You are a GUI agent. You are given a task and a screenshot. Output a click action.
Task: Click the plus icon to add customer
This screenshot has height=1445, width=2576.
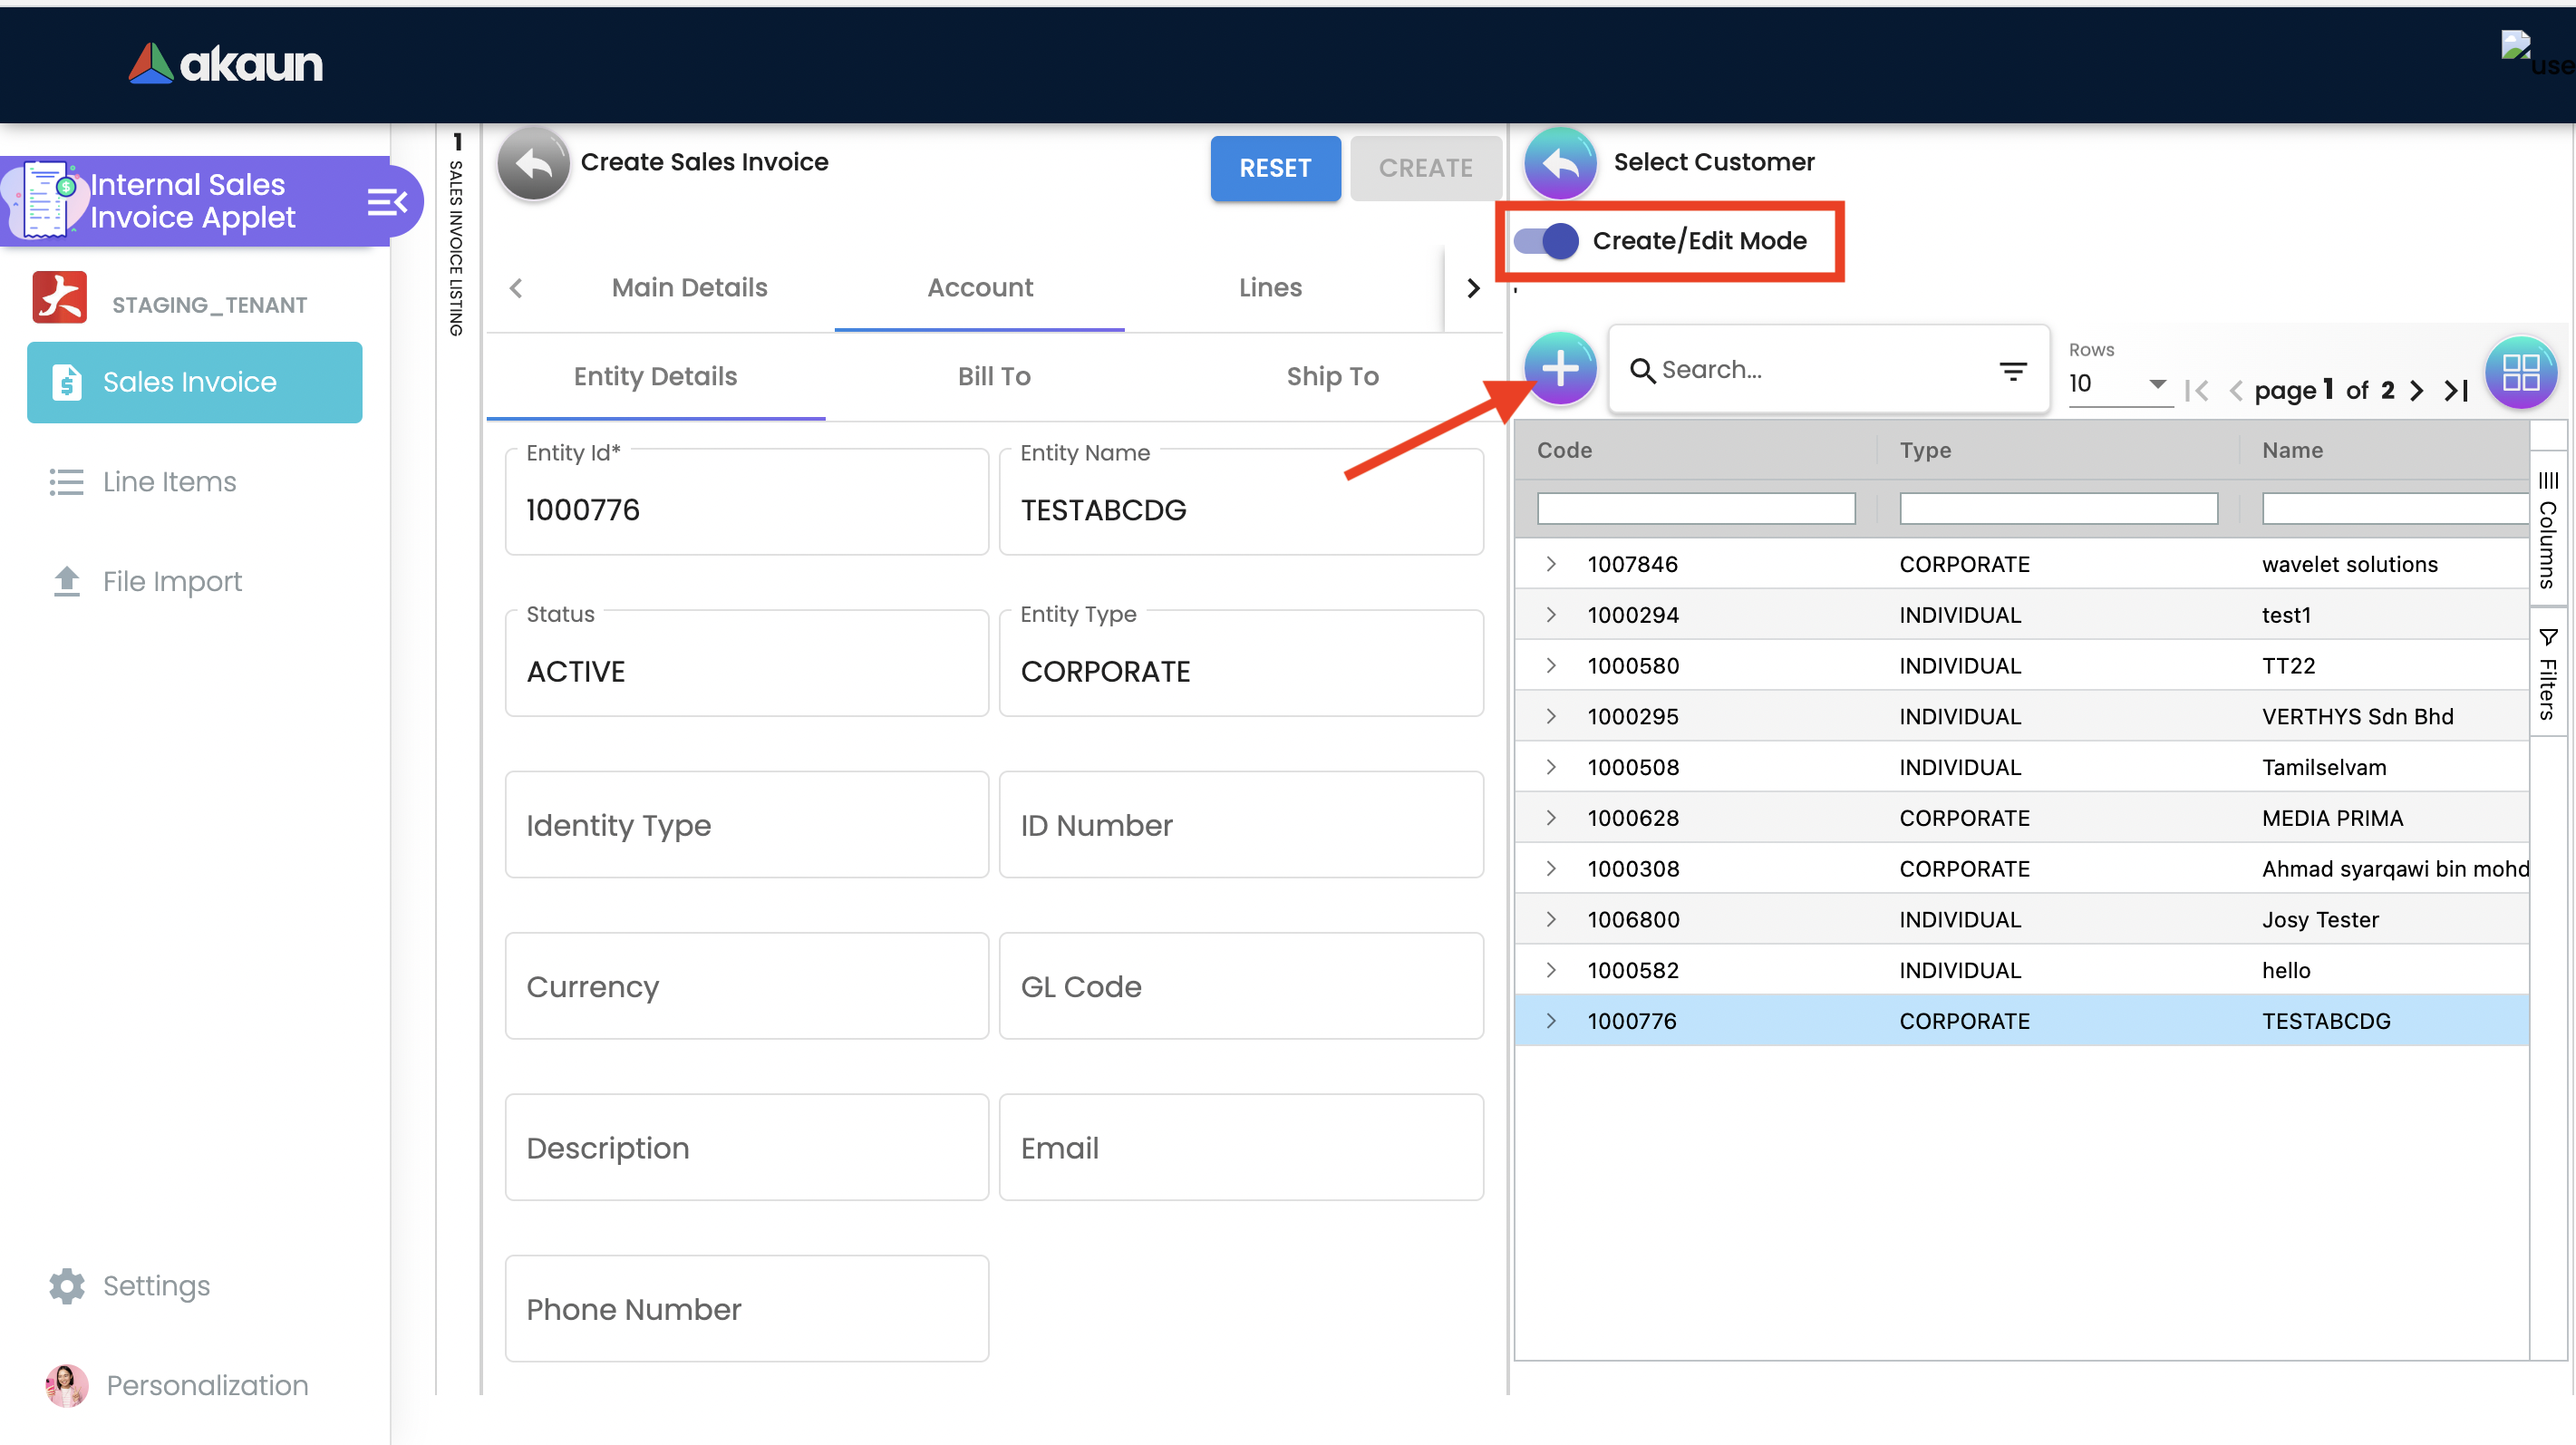tap(1559, 369)
